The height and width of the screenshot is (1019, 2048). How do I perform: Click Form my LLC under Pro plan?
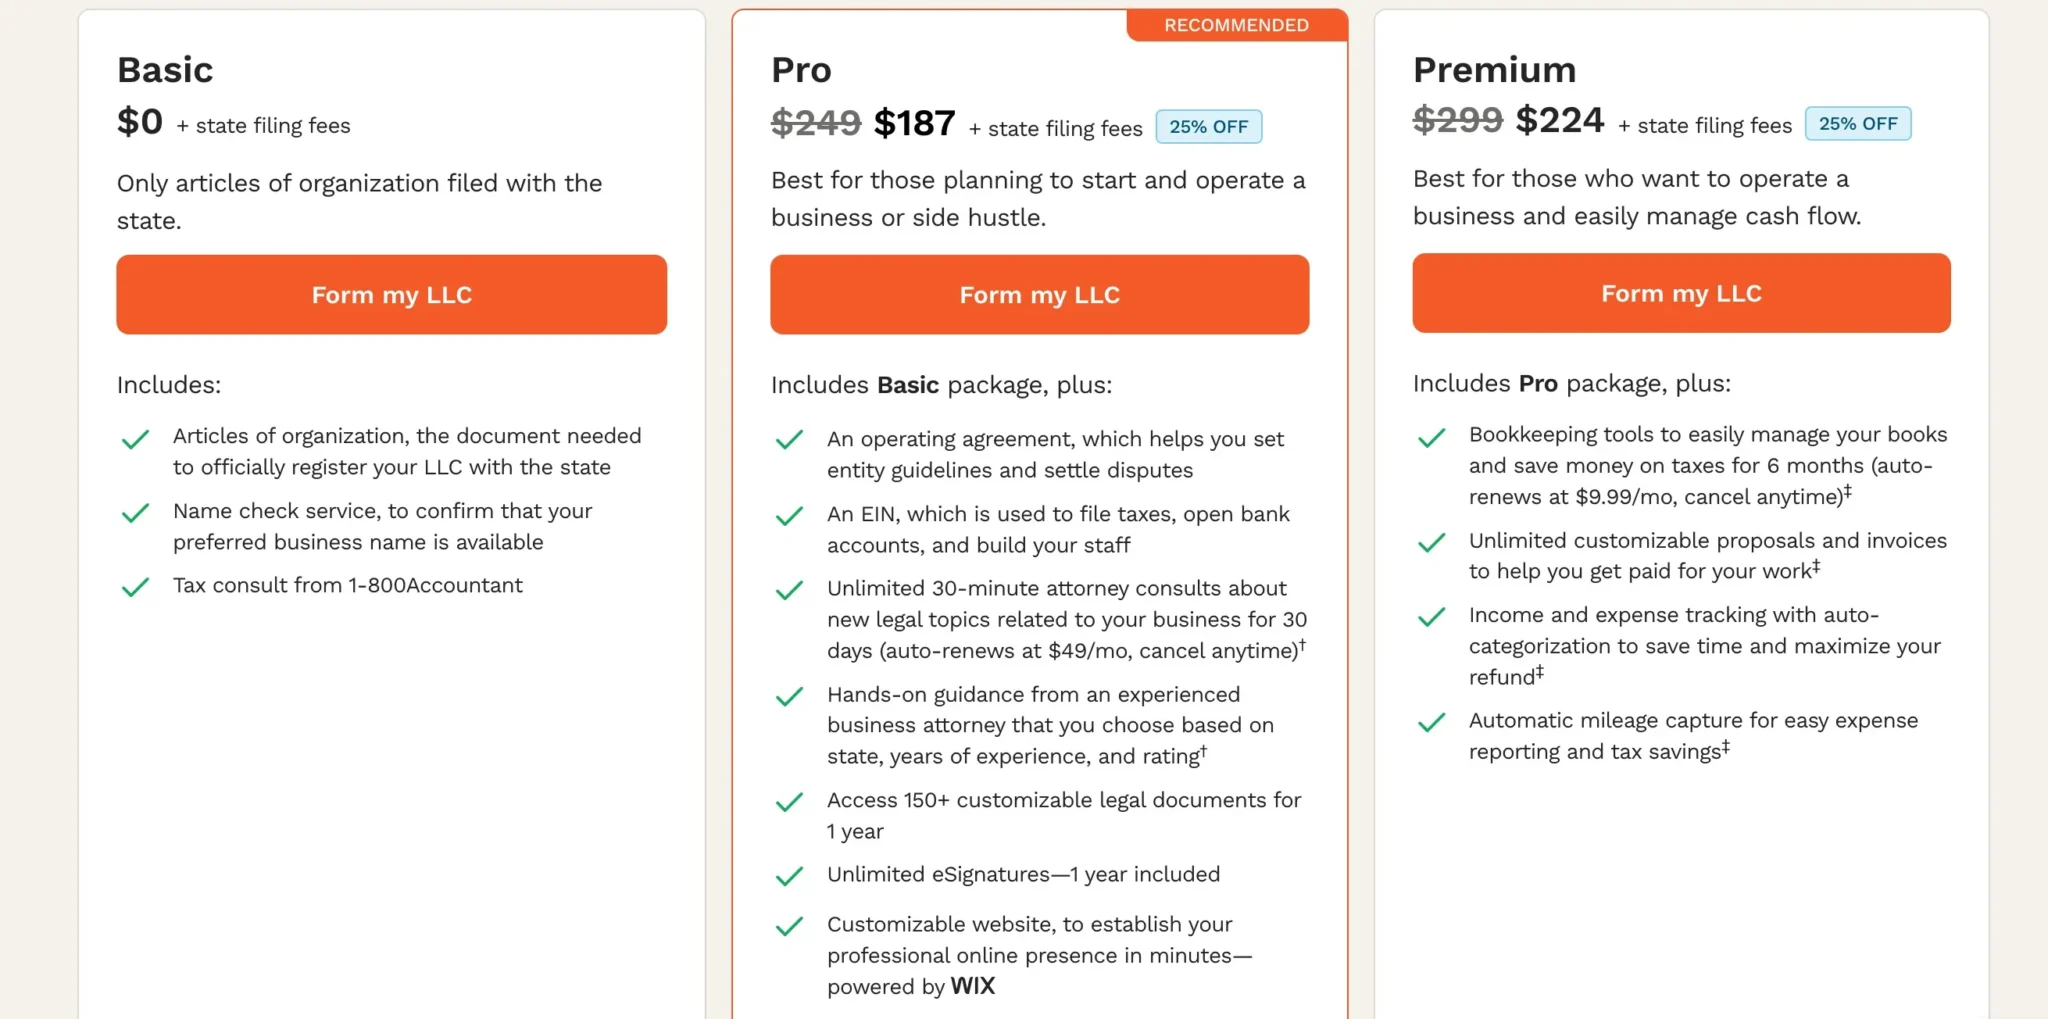coord(1039,295)
